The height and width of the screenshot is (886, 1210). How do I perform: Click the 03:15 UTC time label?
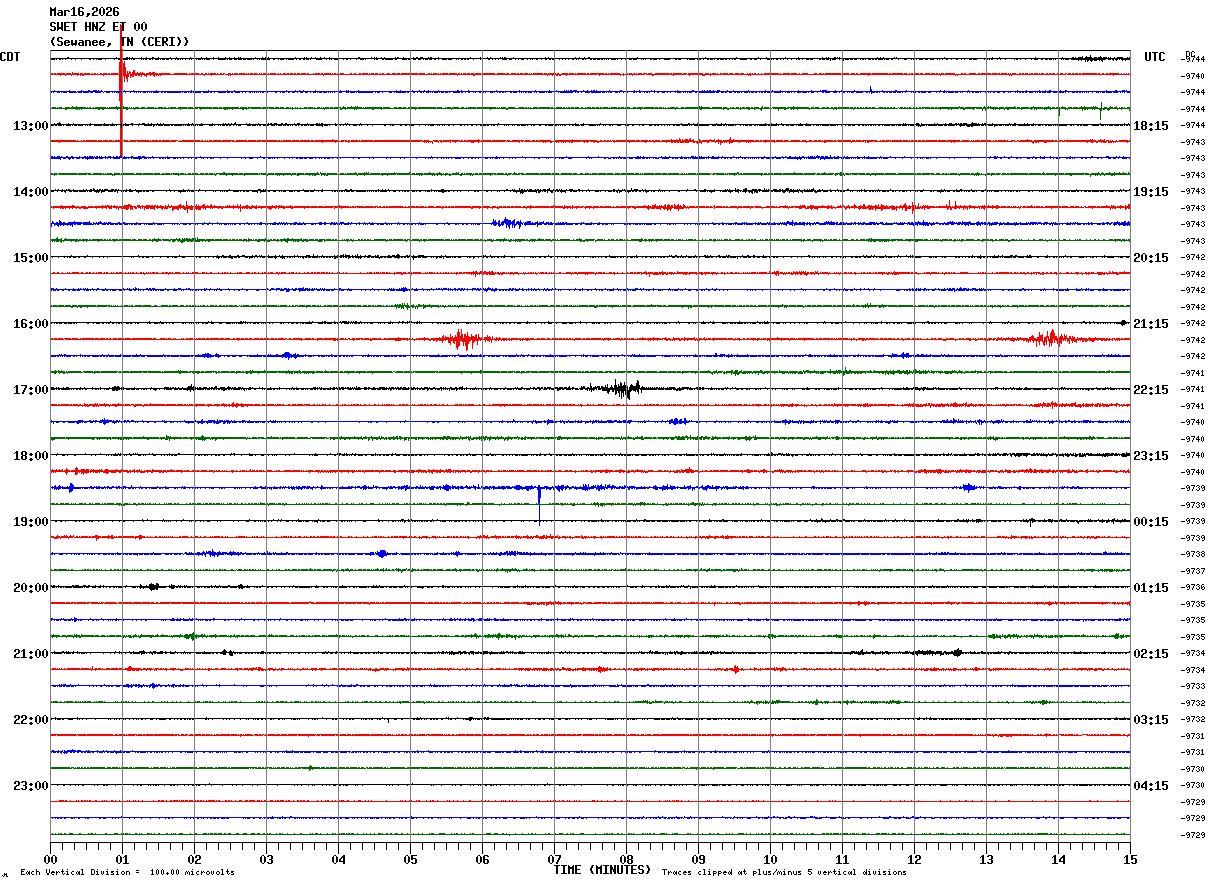(x=1151, y=720)
